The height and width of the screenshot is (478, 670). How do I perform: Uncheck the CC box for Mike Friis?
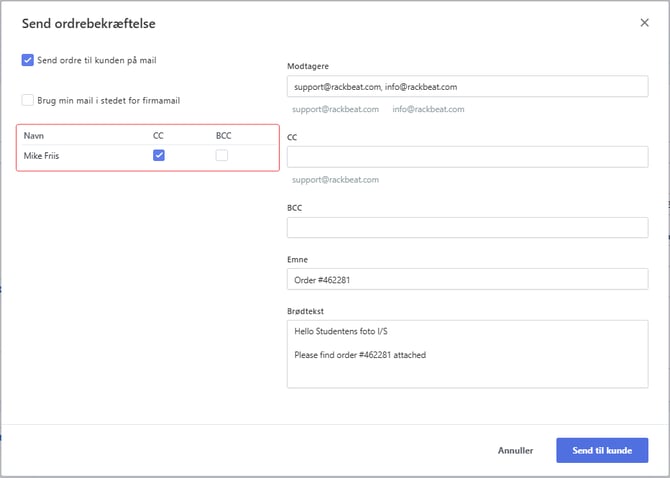pyautogui.click(x=159, y=155)
